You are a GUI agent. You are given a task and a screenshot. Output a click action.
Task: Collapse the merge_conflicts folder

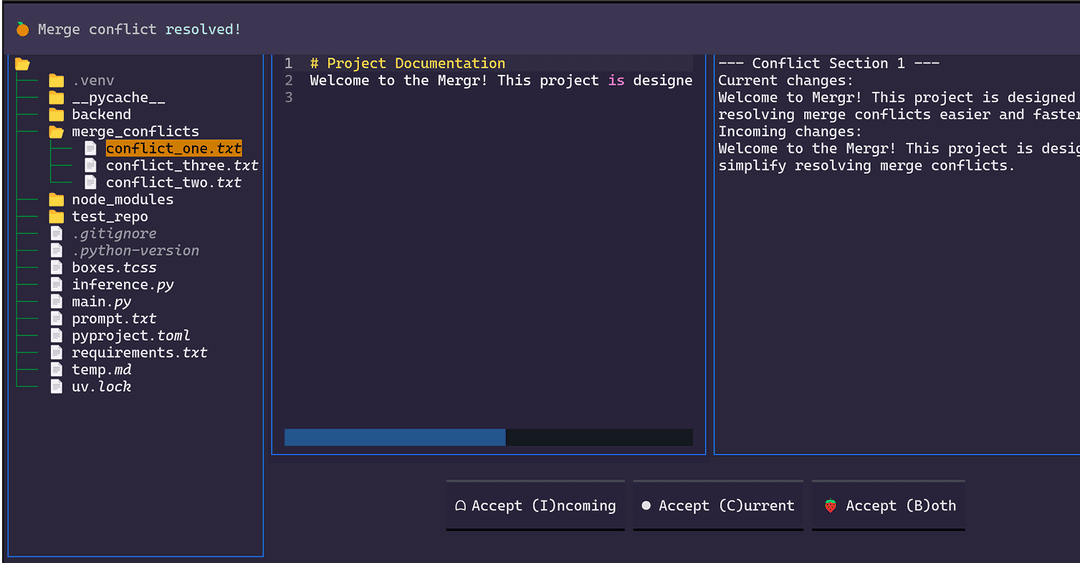pos(134,132)
